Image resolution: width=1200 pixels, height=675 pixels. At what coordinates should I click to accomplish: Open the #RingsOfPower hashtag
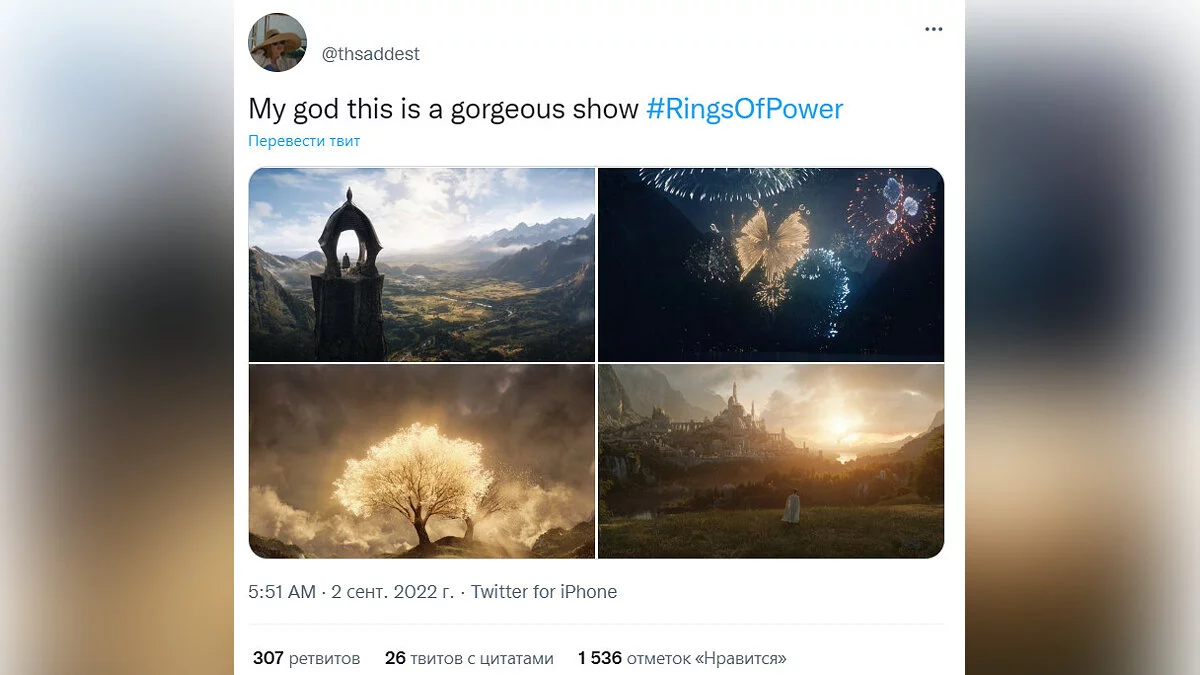(x=745, y=109)
